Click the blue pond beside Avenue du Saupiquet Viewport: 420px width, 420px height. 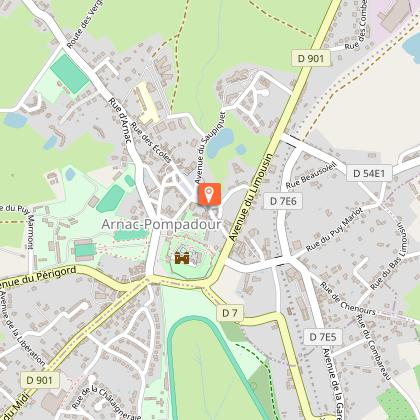(x=220, y=143)
